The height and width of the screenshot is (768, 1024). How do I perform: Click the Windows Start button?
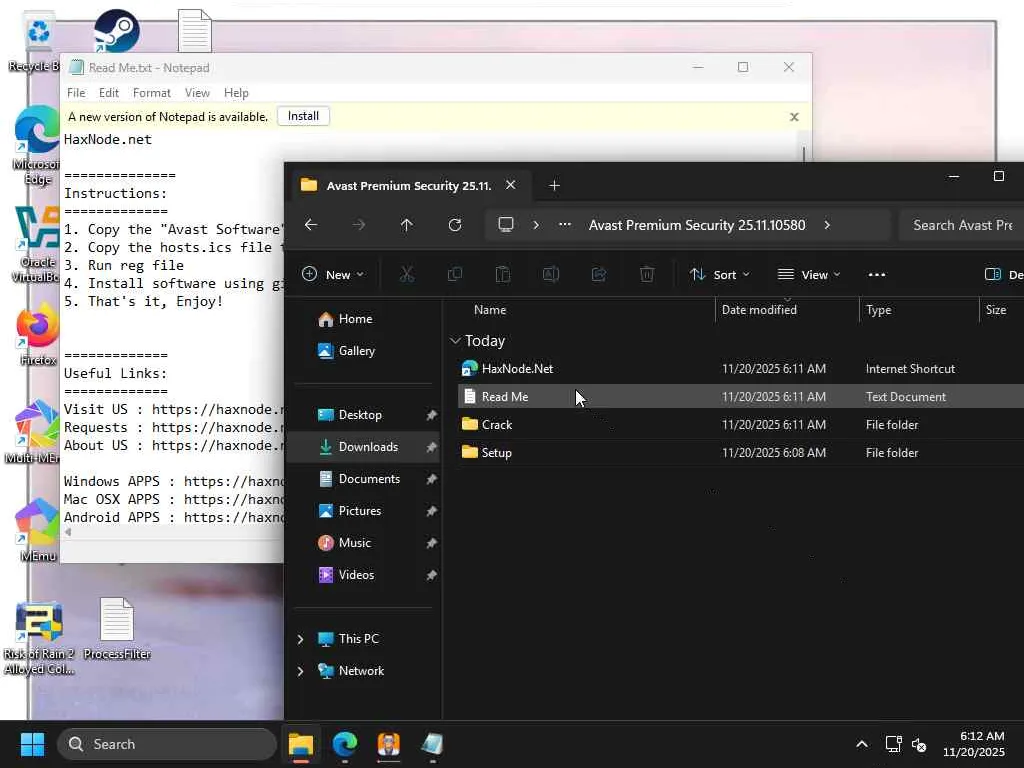click(x=32, y=744)
